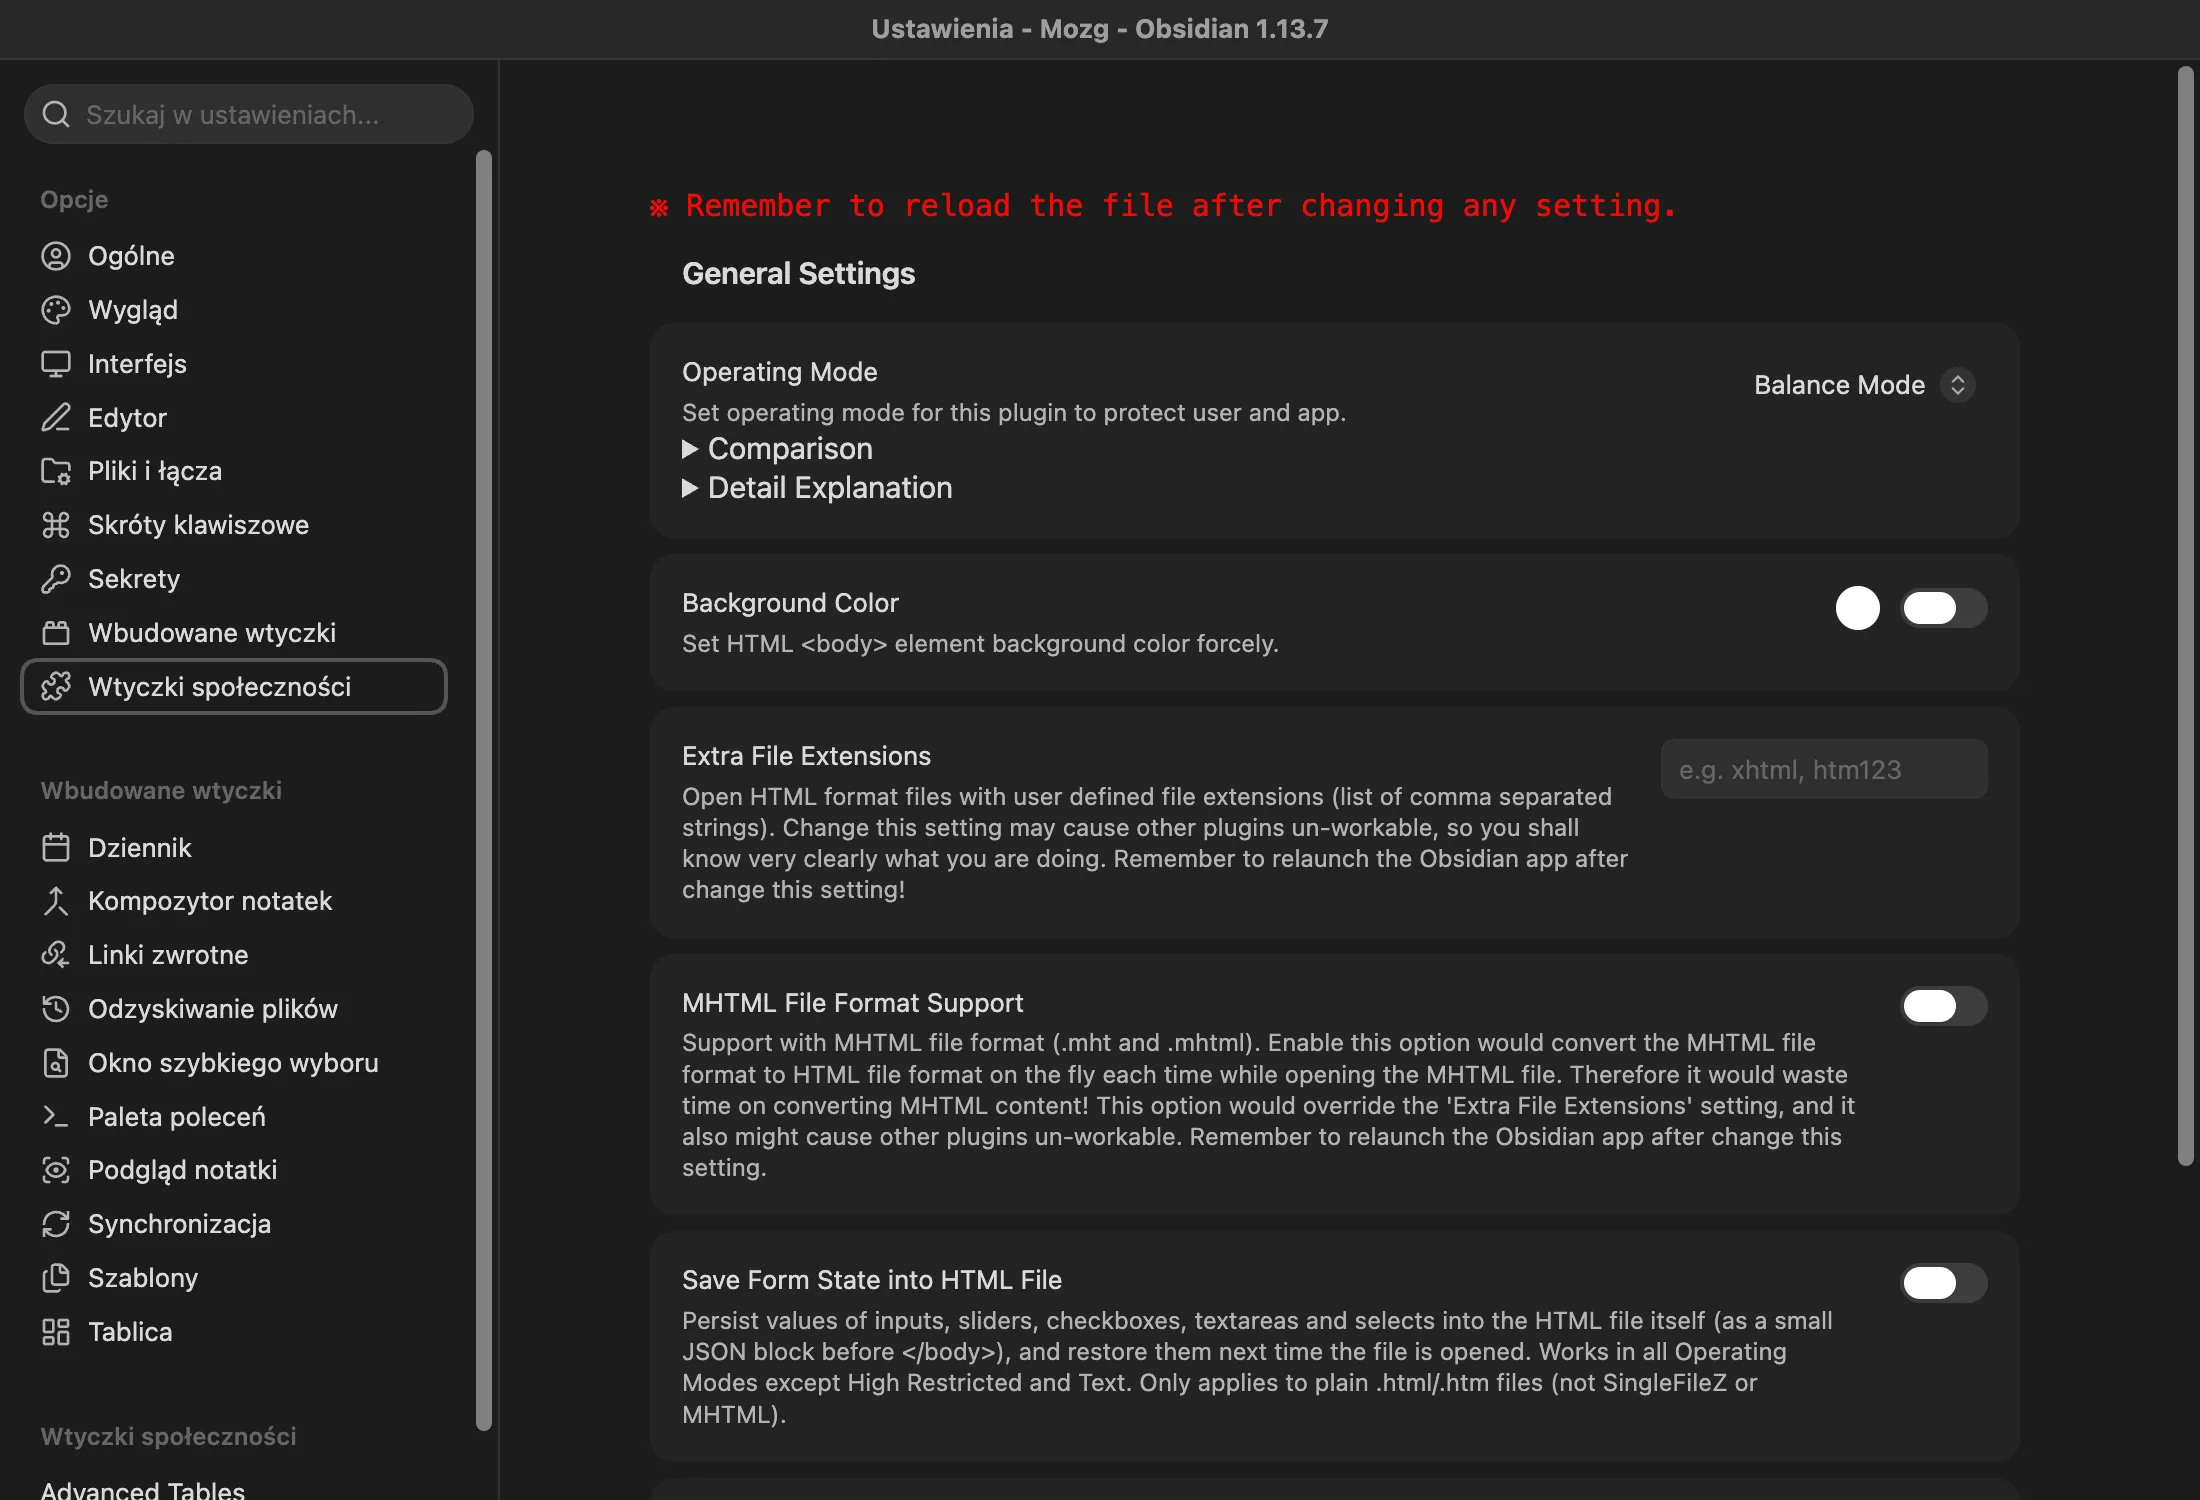Click the Dziennik calendar icon
This screenshot has width=2200, height=1500.
(x=56, y=848)
